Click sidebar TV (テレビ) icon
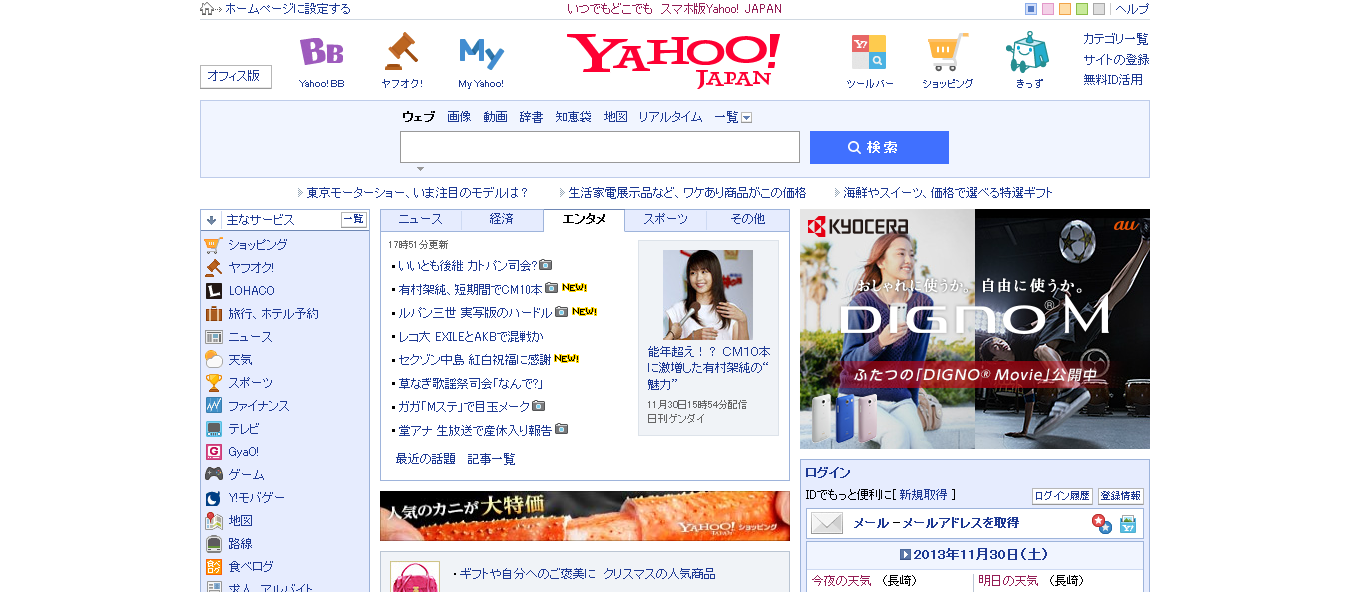The width and height of the screenshot is (1349, 592). (213, 429)
